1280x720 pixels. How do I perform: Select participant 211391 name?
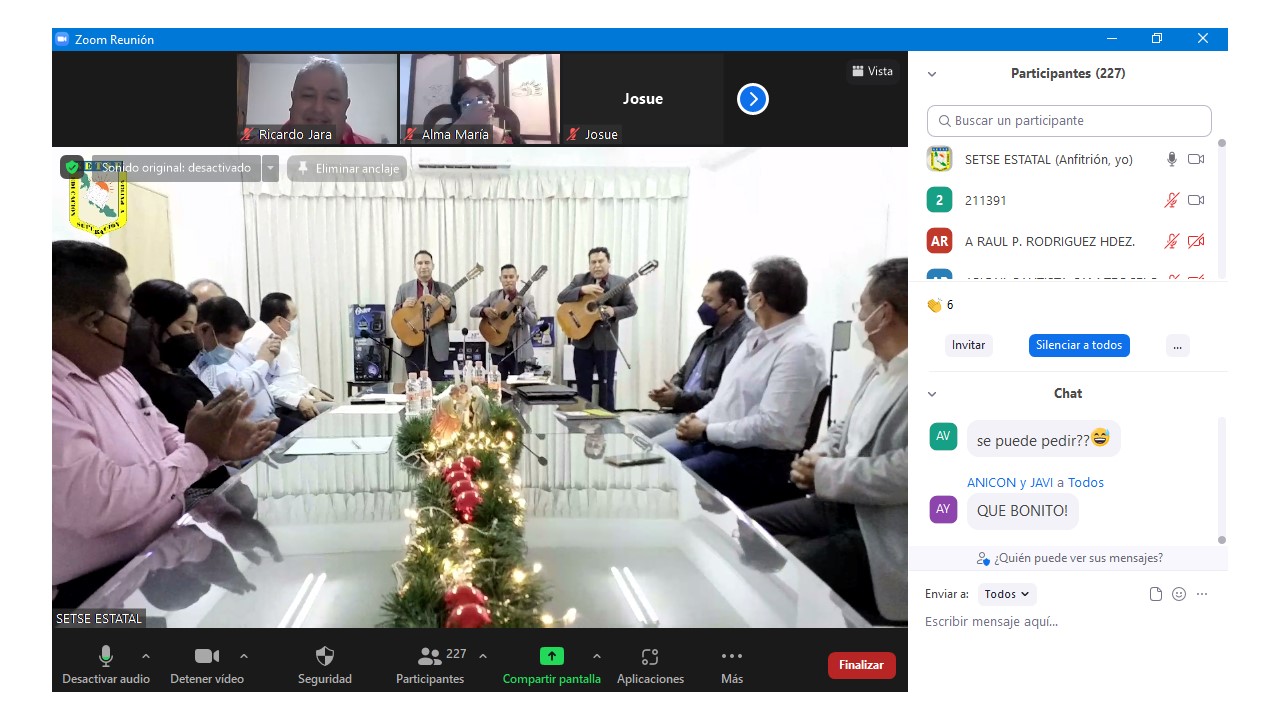coord(986,200)
